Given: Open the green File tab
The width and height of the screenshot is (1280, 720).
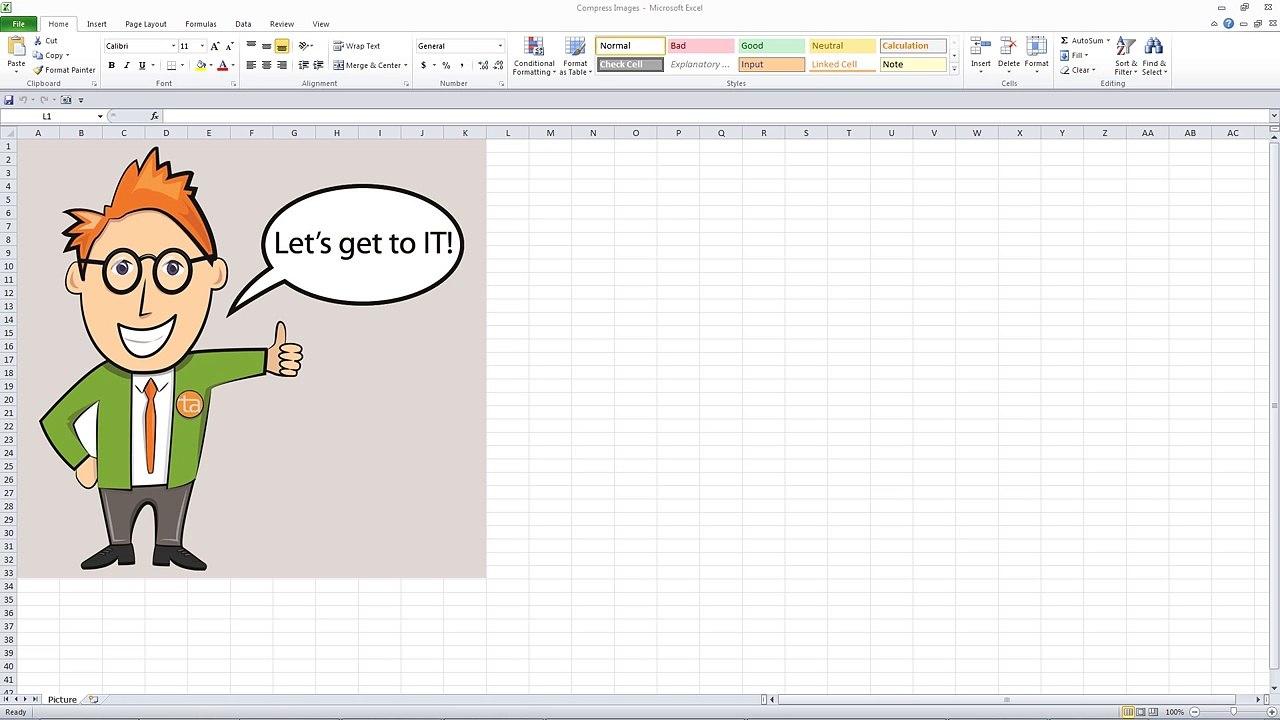Looking at the screenshot, I should tap(19, 24).
